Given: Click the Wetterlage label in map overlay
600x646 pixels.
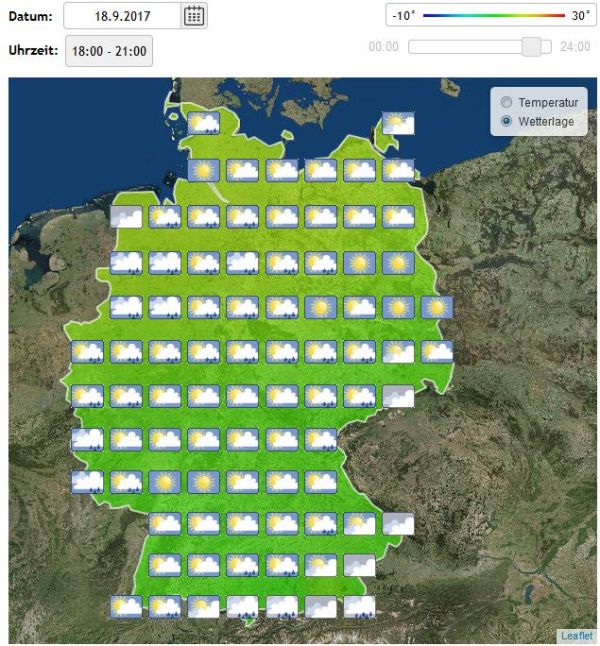Looking at the screenshot, I should click(x=546, y=120).
